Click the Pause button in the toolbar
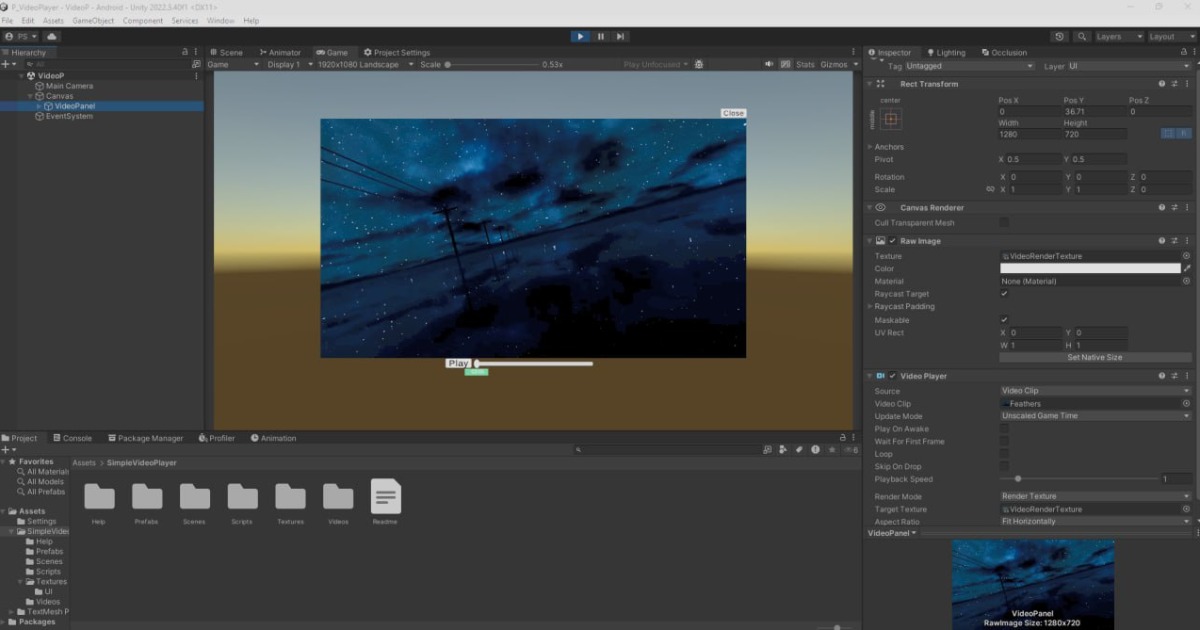 [x=600, y=36]
